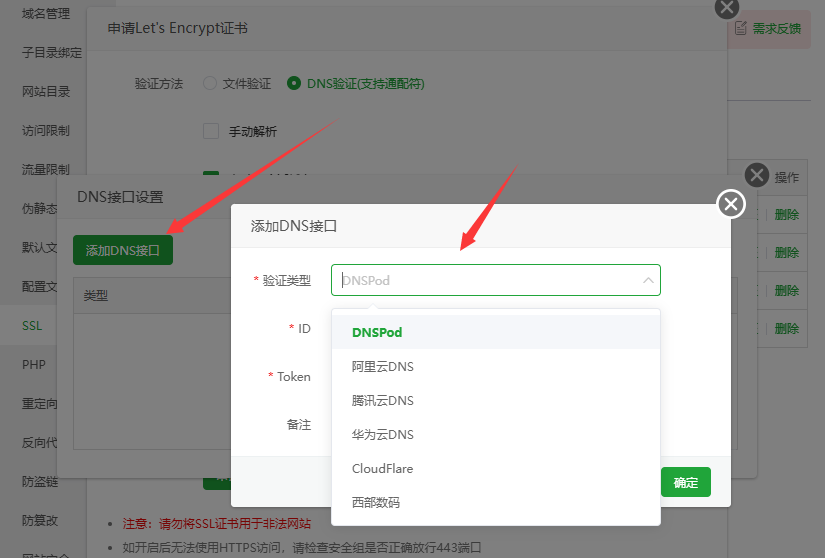This screenshot has width=825, height=558.
Task: Collapse the 验证类型 dropdown arrow
Action: (x=648, y=280)
